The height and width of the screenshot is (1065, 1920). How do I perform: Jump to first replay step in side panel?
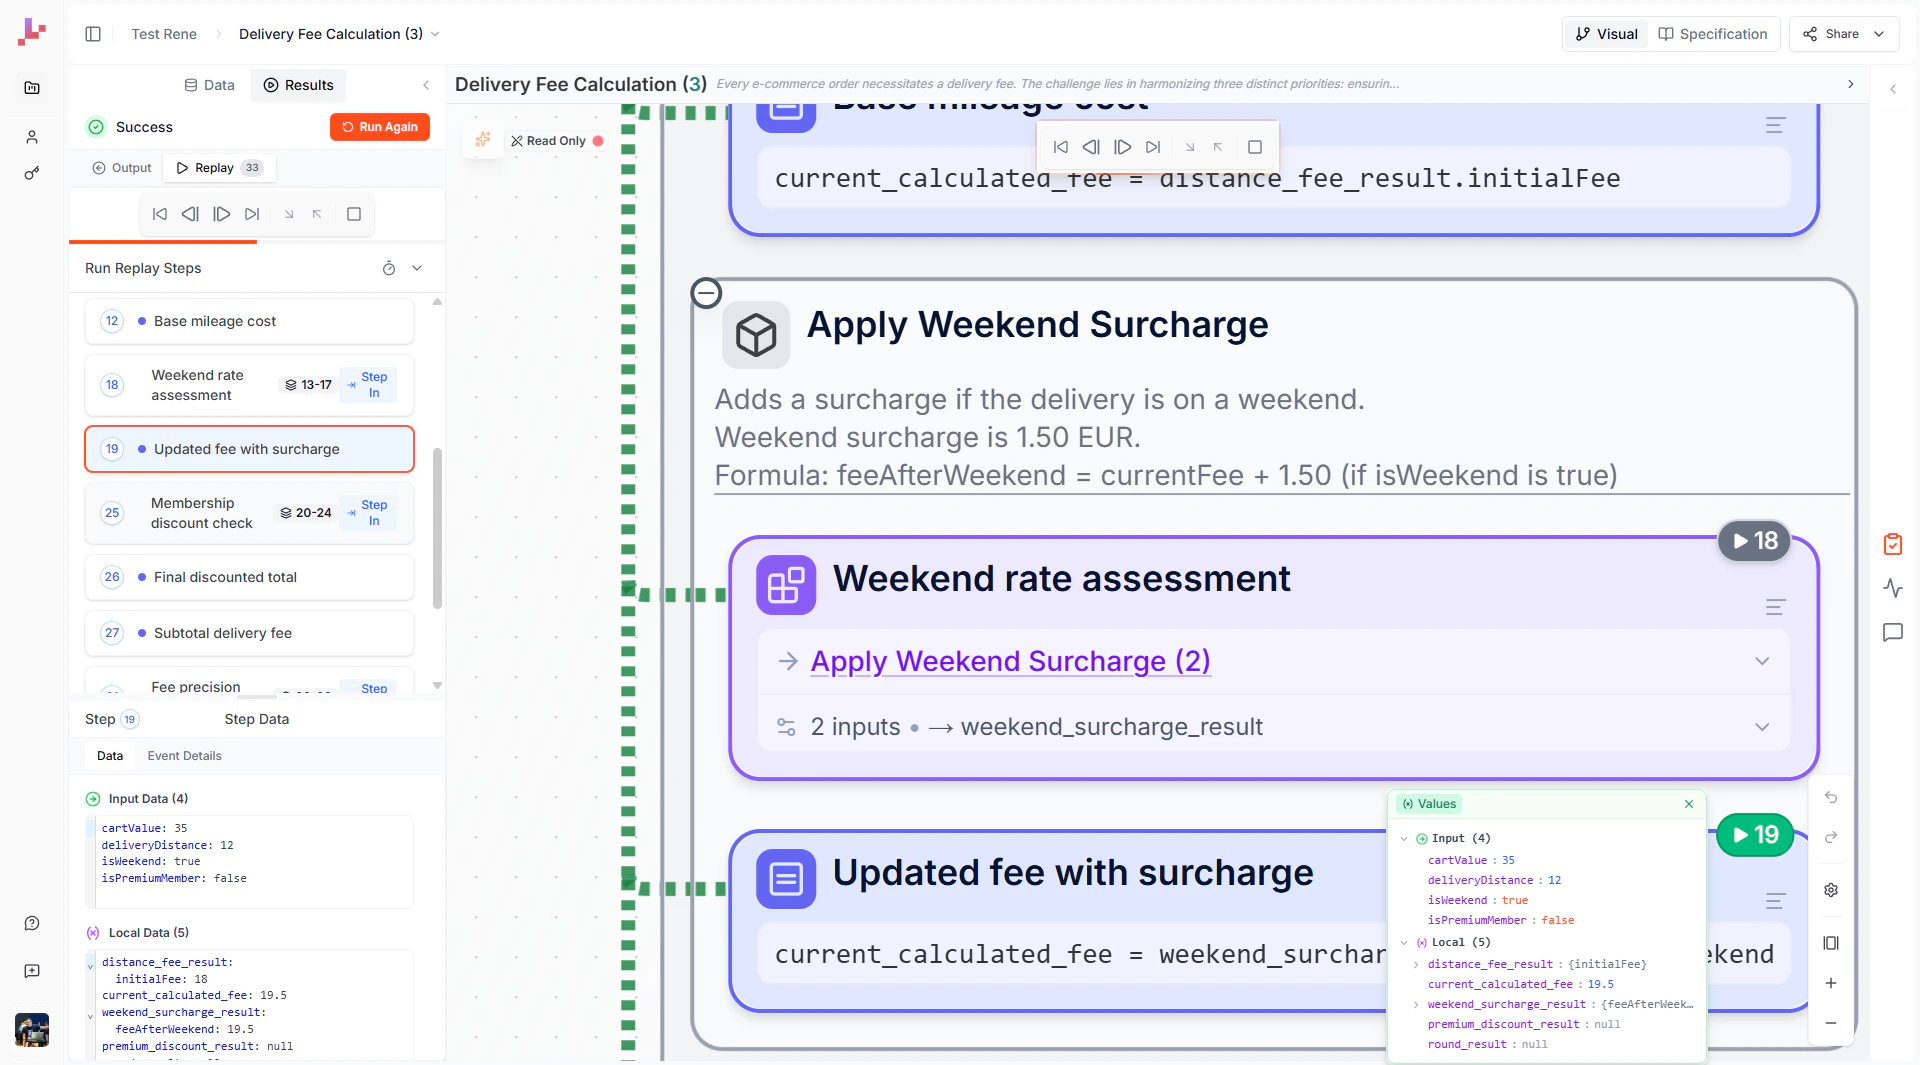(160, 214)
